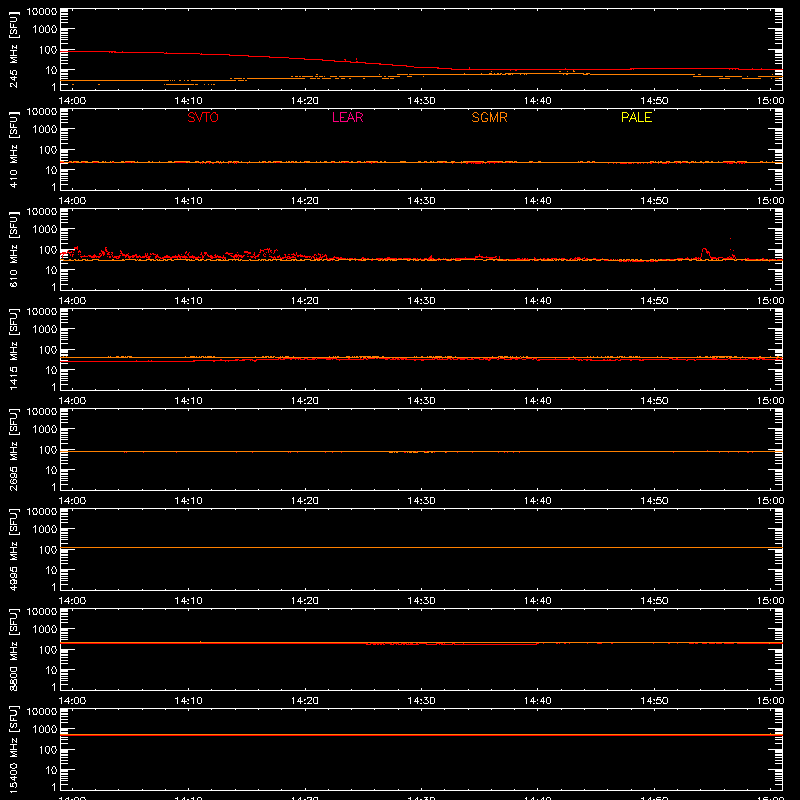Viewport: 800px width, 800px height.
Task: Click the pink LEAR station label
Action: click(x=347, y=117)
